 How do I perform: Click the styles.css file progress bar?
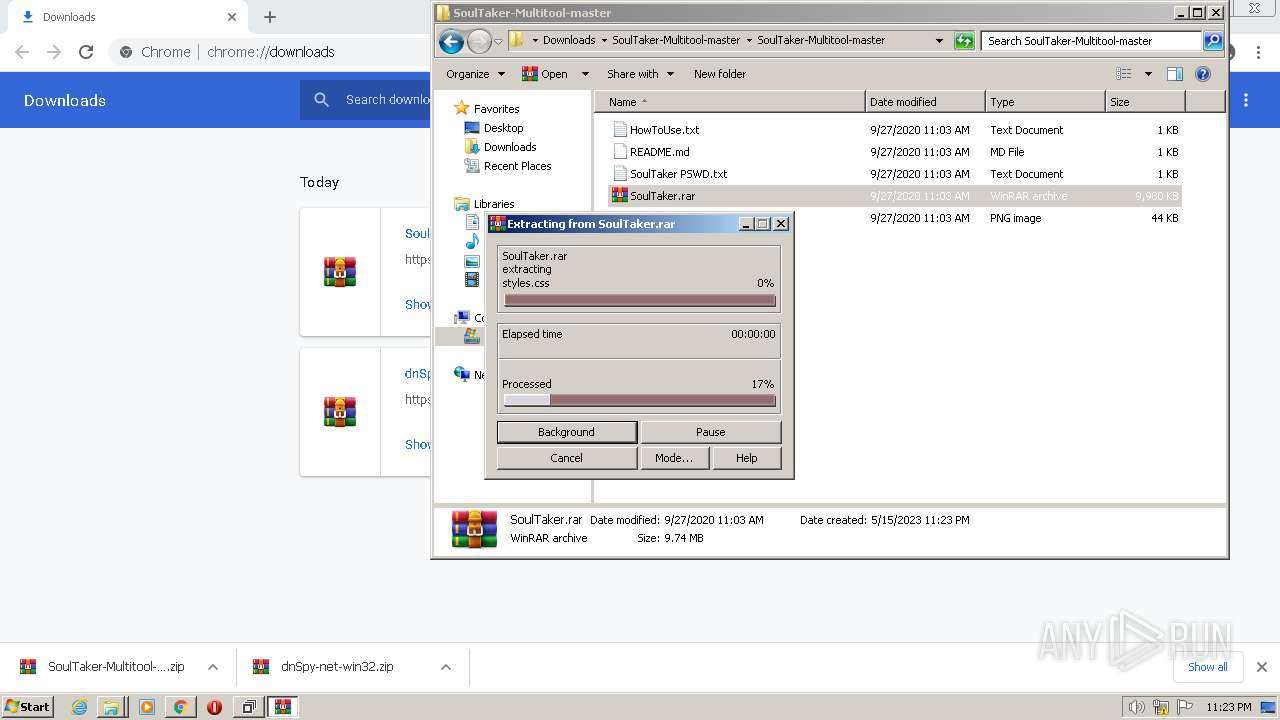point(640,300)
